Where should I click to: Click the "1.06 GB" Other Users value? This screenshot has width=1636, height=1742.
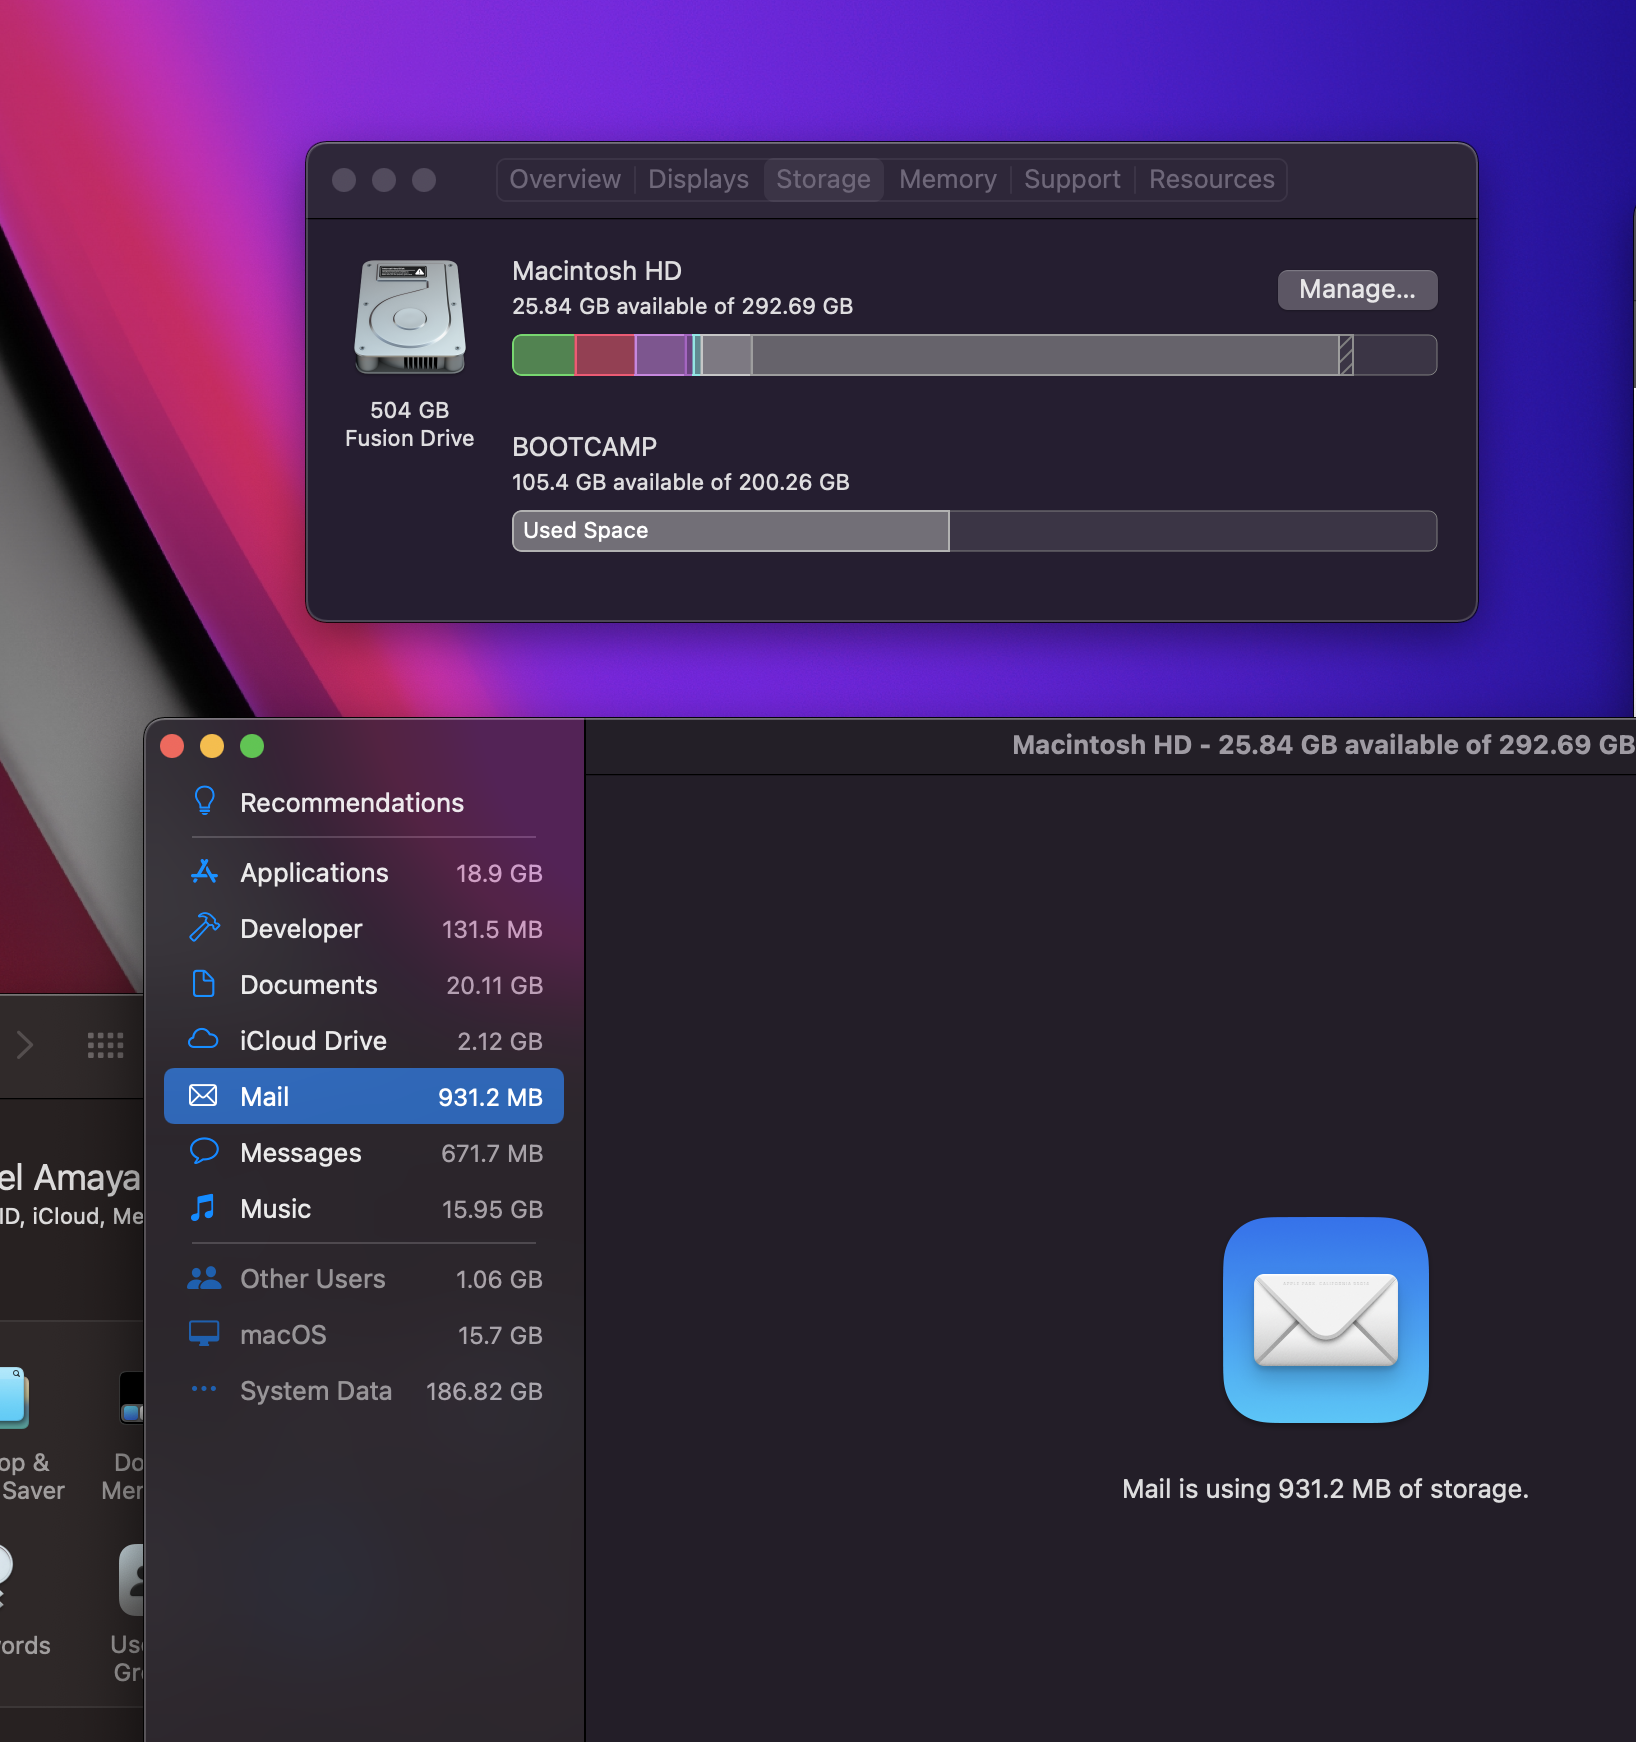point(499,1279)
